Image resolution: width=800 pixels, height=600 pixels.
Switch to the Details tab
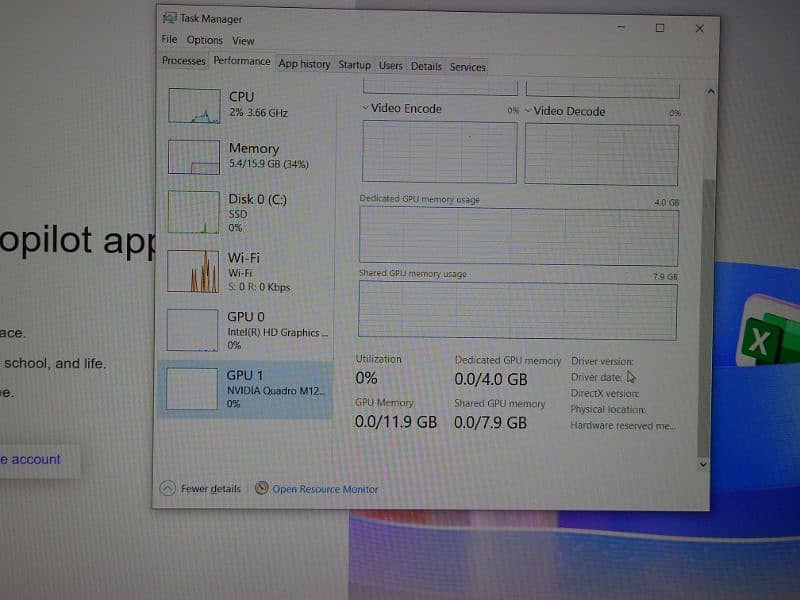coord(426,66)
